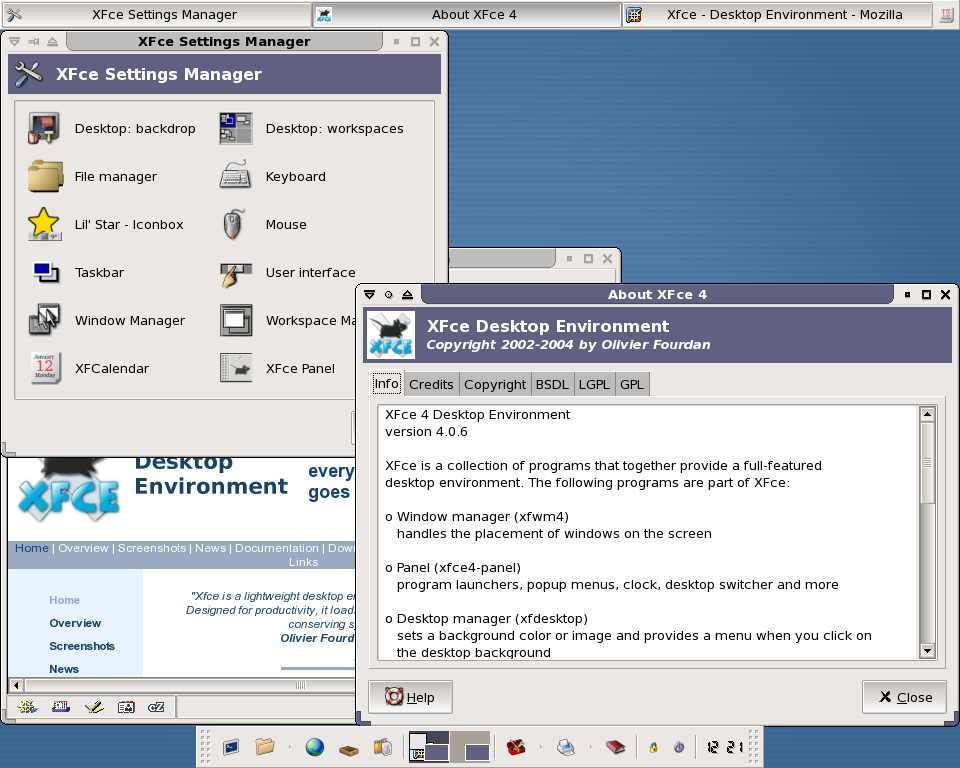960x768 pixels.
Task: Toggle sticky on the XFce Settings Manager window
Action: click(34, 42)
